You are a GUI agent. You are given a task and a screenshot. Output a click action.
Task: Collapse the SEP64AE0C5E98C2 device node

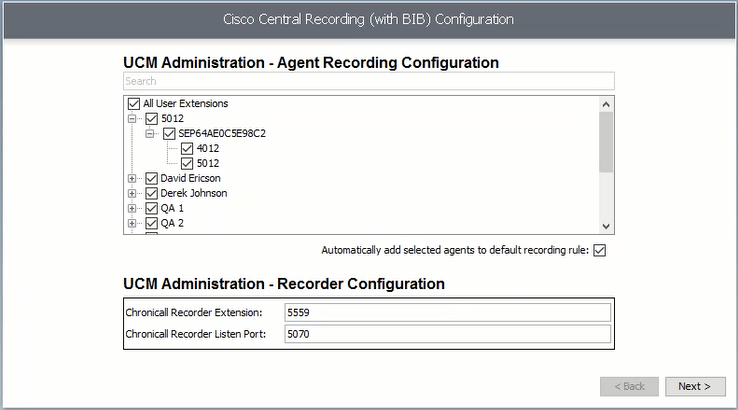(x=150, y=134)
